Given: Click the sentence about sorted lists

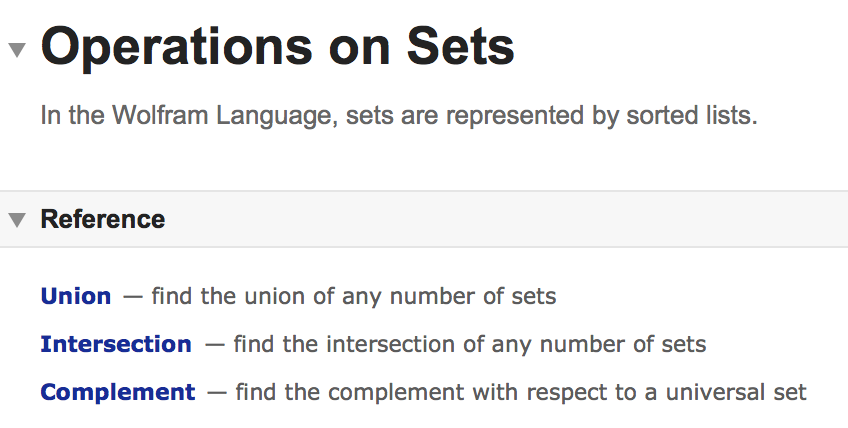Looking at the screenshot, I should click(x=399, y=115).
